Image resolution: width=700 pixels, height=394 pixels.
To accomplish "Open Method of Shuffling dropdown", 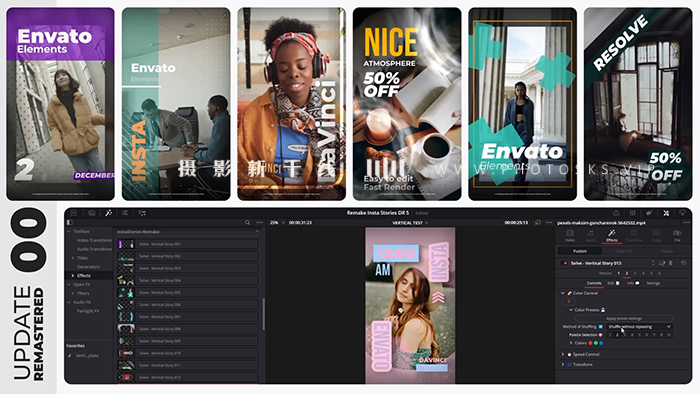I will [639, 327].
